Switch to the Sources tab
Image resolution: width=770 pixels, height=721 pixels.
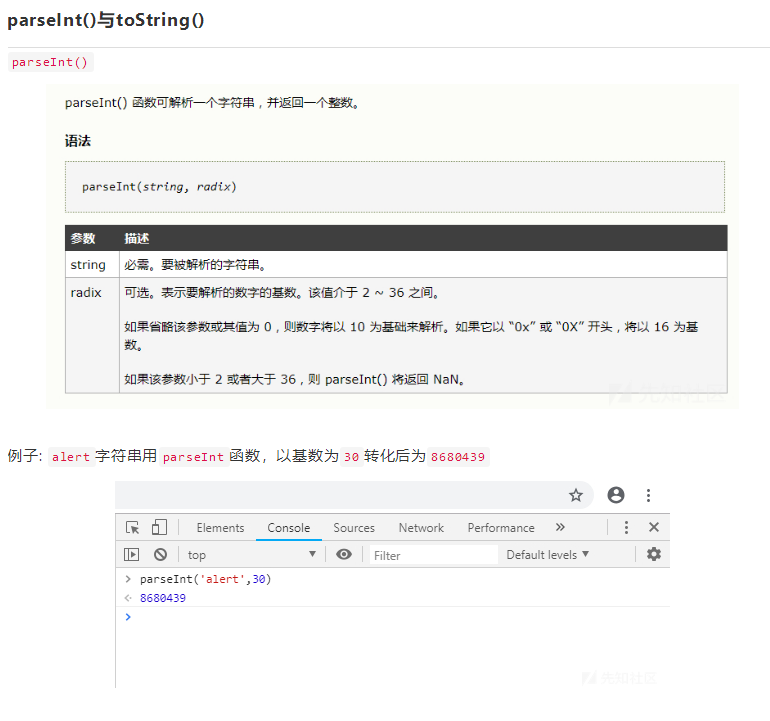coord(354,528)
